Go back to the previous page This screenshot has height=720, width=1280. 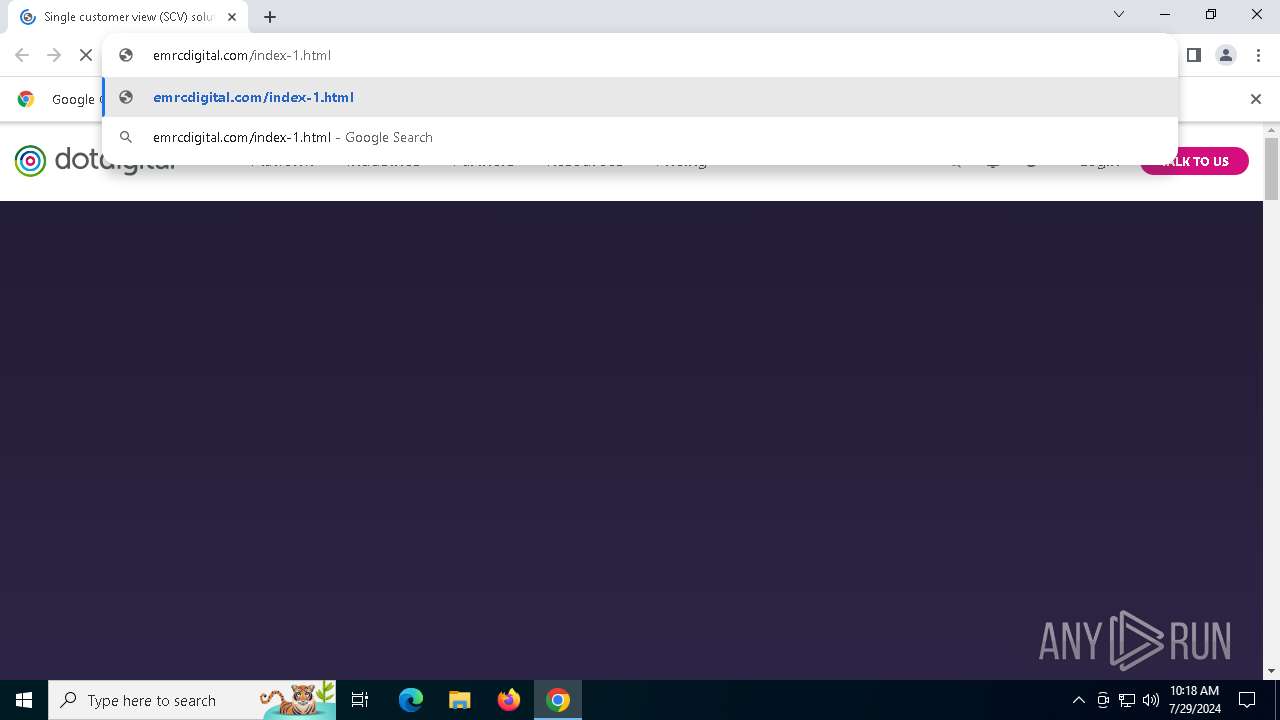(x=22, y=55)
